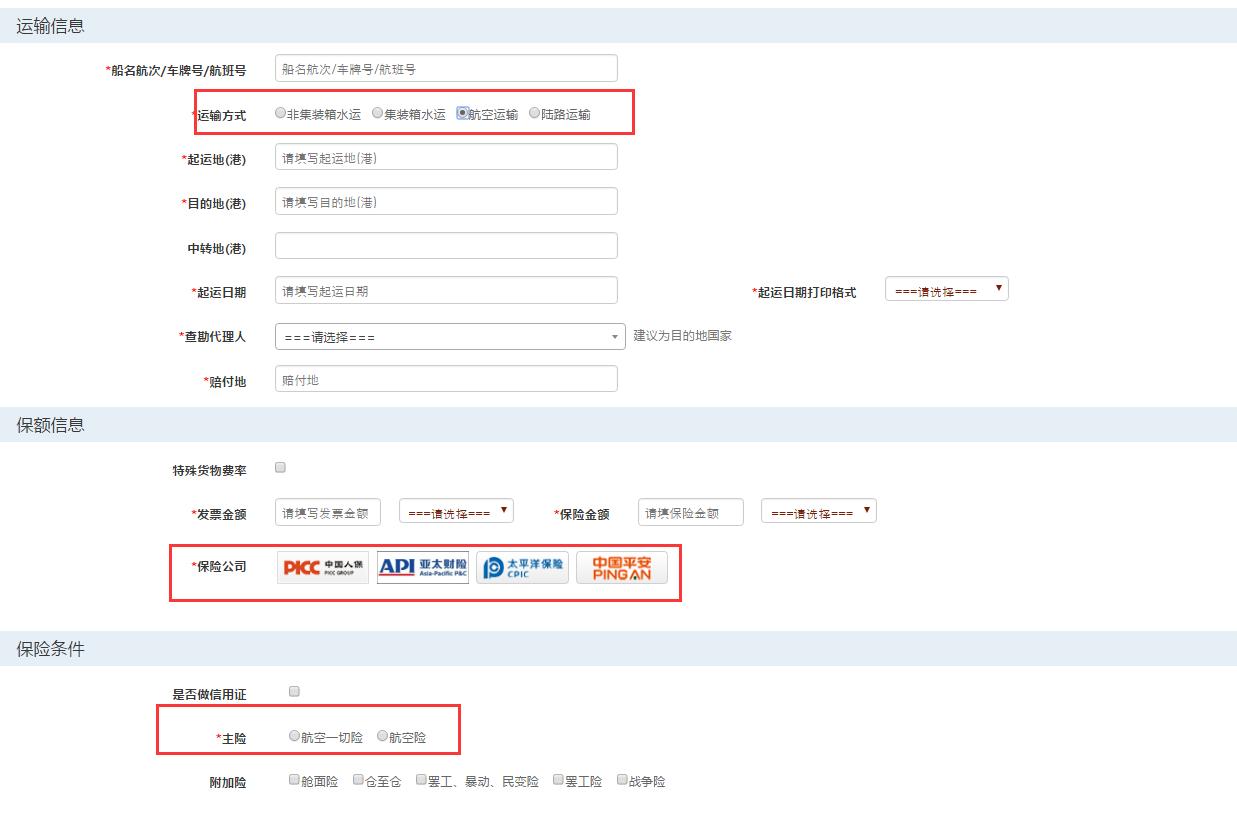
Task: Open the 发票金额 currency dropdown
Action: [456, 511]
